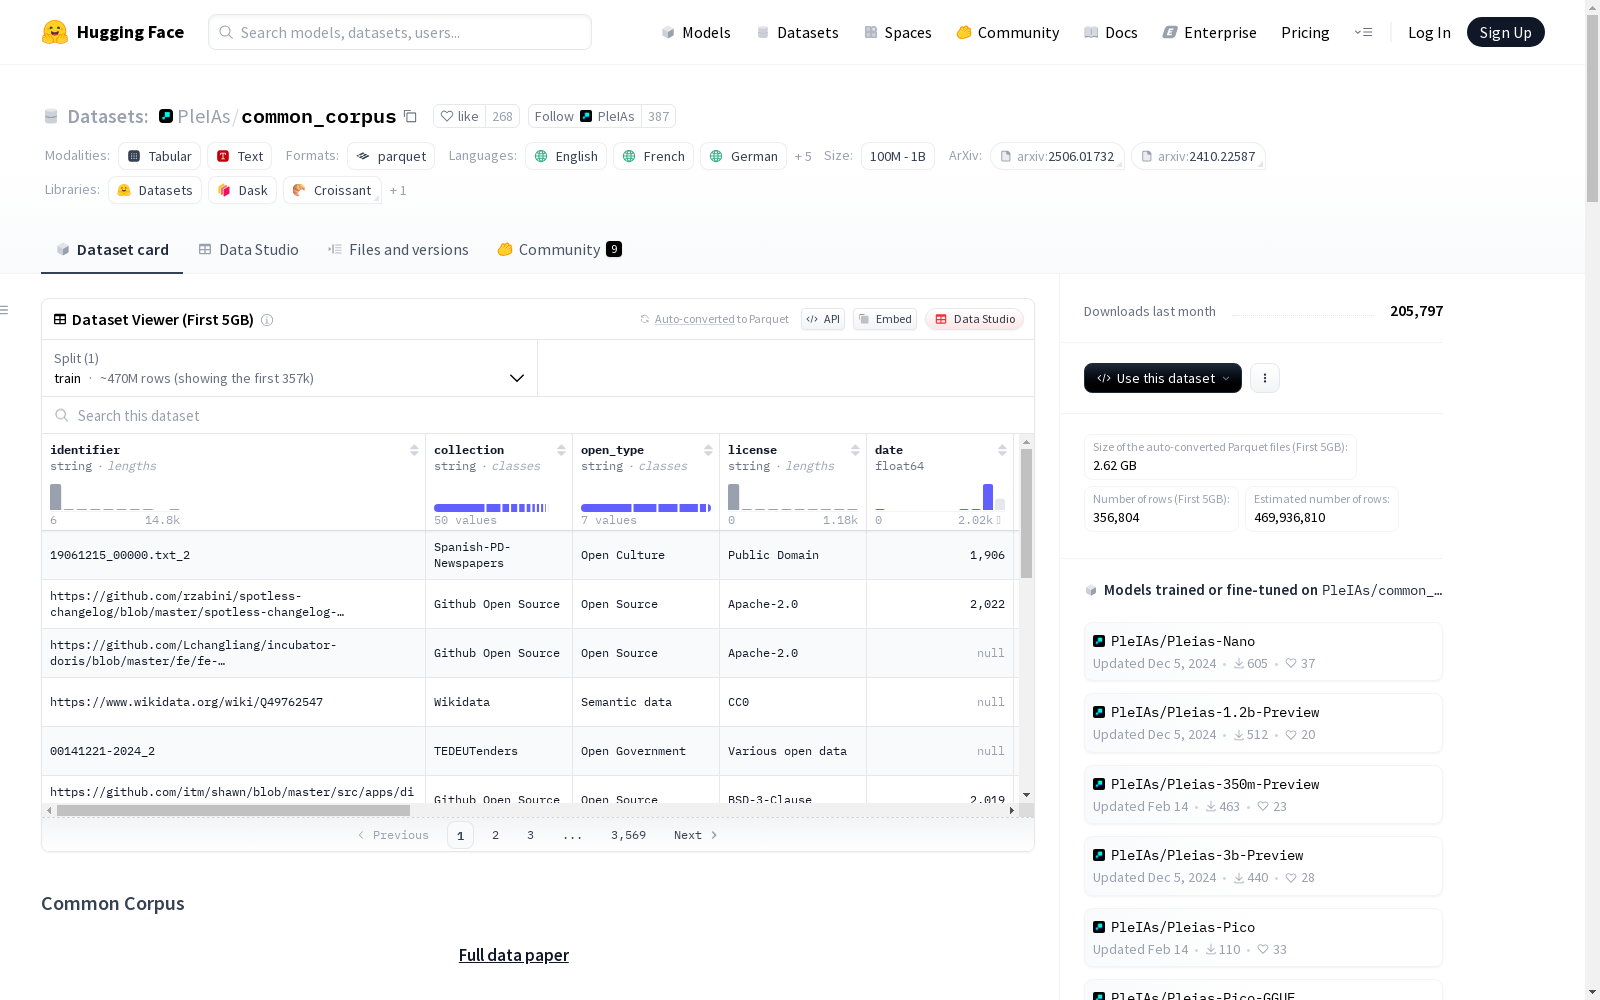Open the Use this dataset dropdown

point(1163,378)
